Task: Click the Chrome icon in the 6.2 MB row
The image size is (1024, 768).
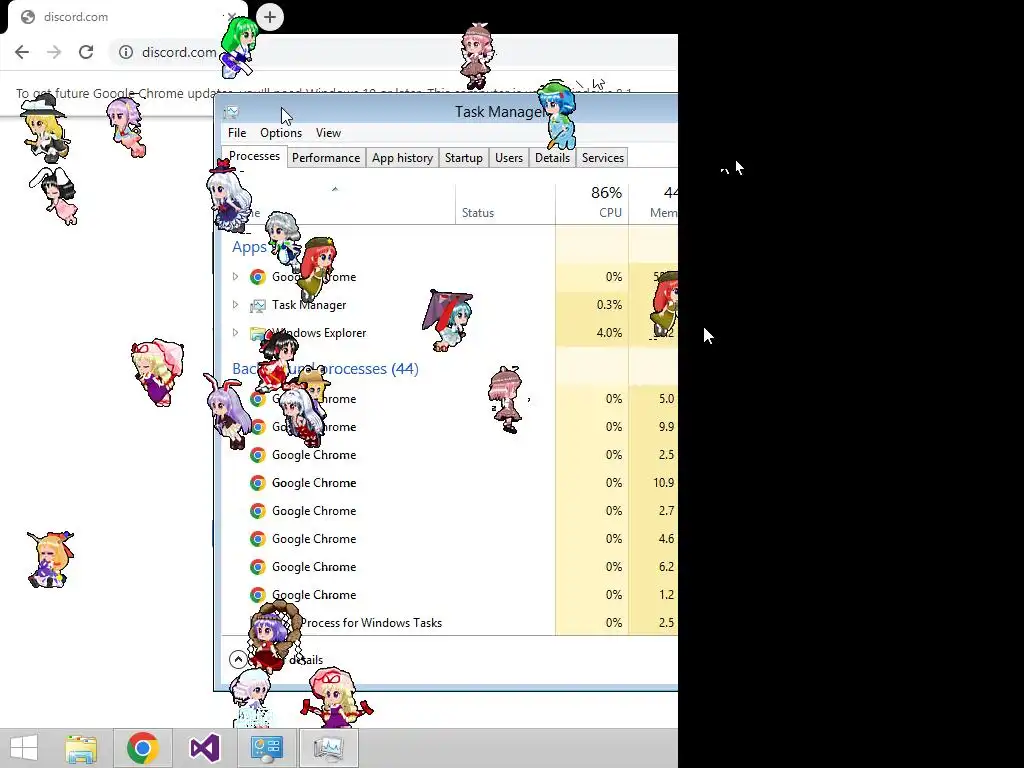Action: [x=258, y=567]
